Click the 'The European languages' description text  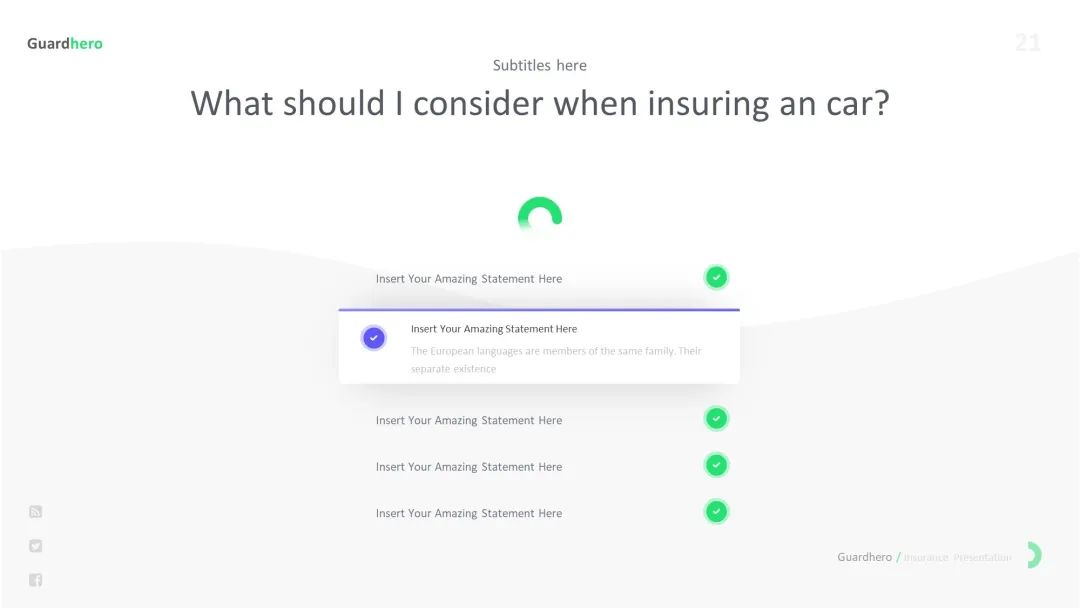(x=556, y=360)
